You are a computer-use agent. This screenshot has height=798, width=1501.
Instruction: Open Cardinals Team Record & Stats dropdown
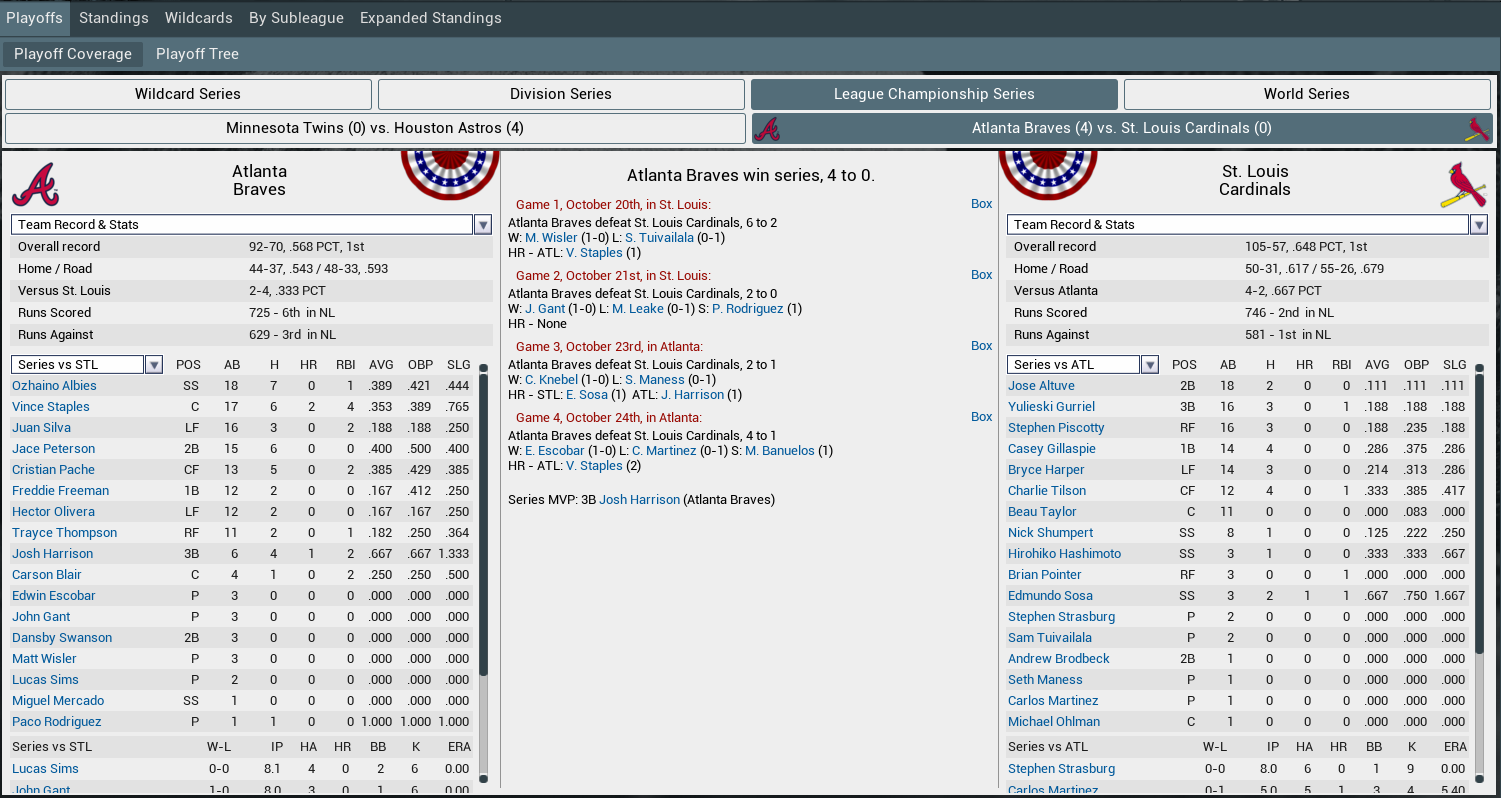click(1478, 225)
